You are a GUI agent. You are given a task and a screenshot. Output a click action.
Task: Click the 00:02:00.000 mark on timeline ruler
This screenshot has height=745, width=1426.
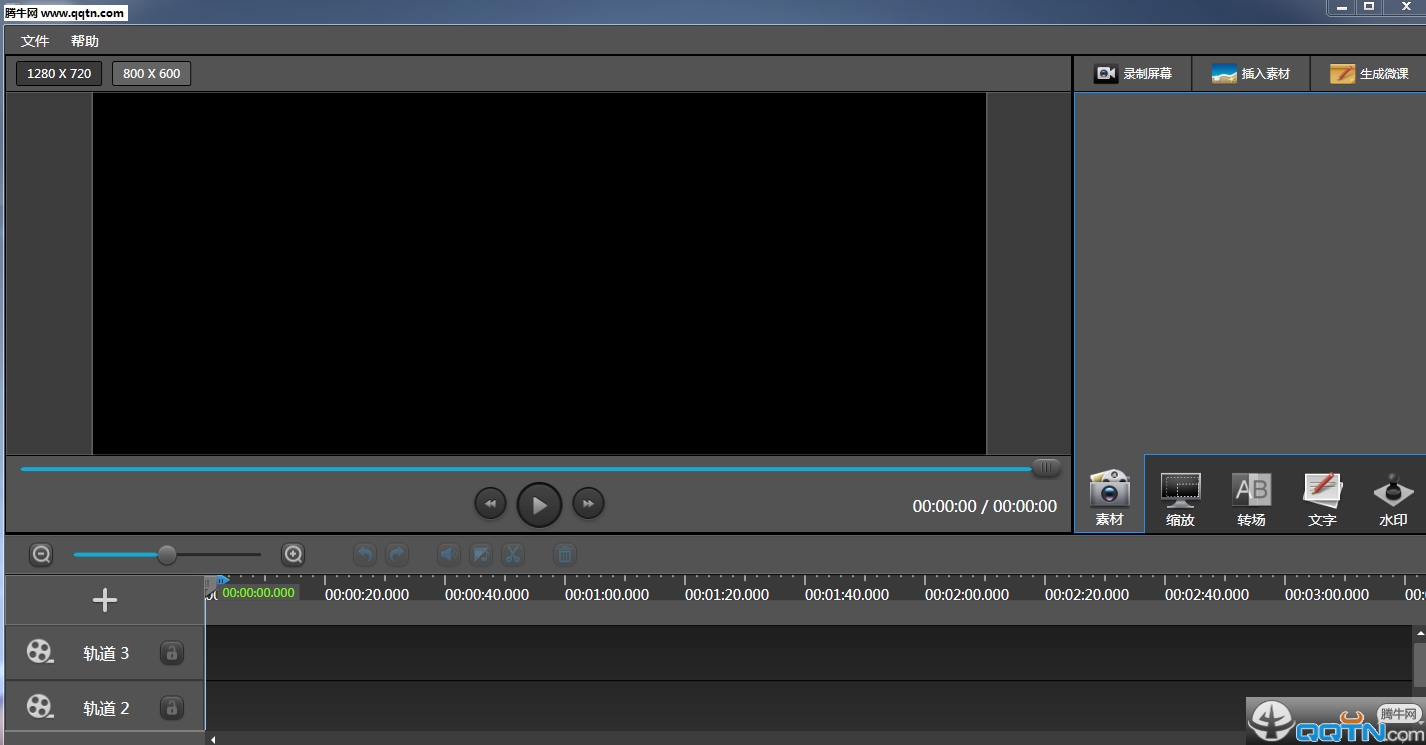click(967, 594)
